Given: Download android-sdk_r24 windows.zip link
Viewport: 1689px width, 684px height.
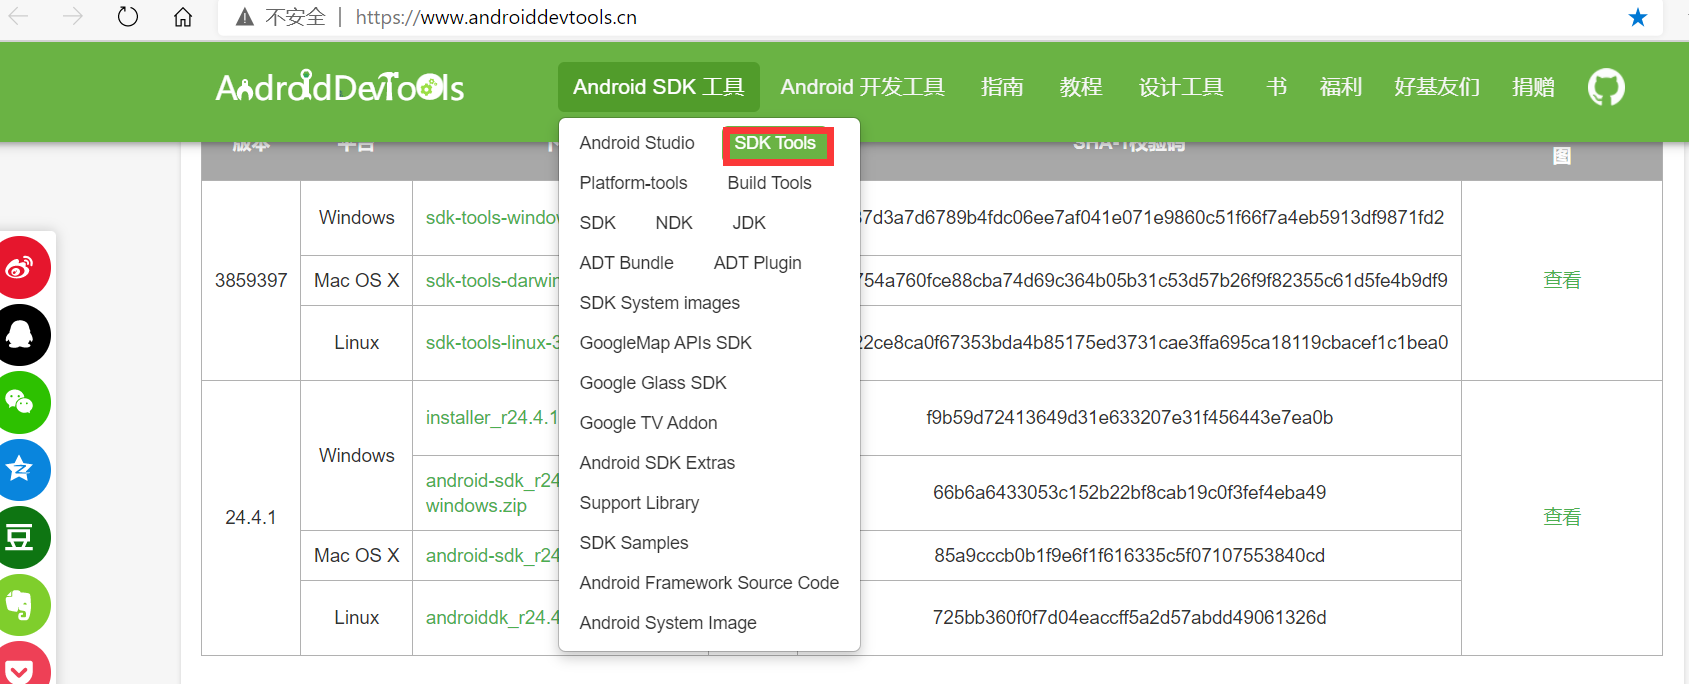Looking at the screenshot, I should 492,493.
